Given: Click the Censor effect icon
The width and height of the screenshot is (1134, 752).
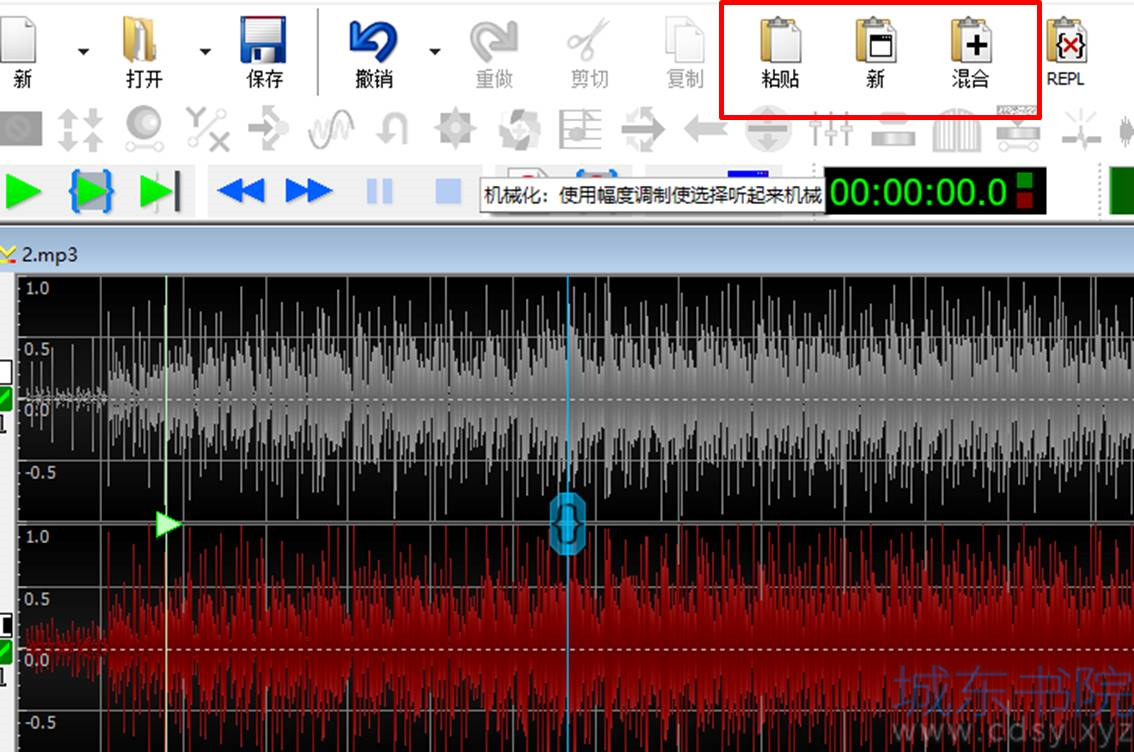Looking at the screenshot, I should (20, 129).
